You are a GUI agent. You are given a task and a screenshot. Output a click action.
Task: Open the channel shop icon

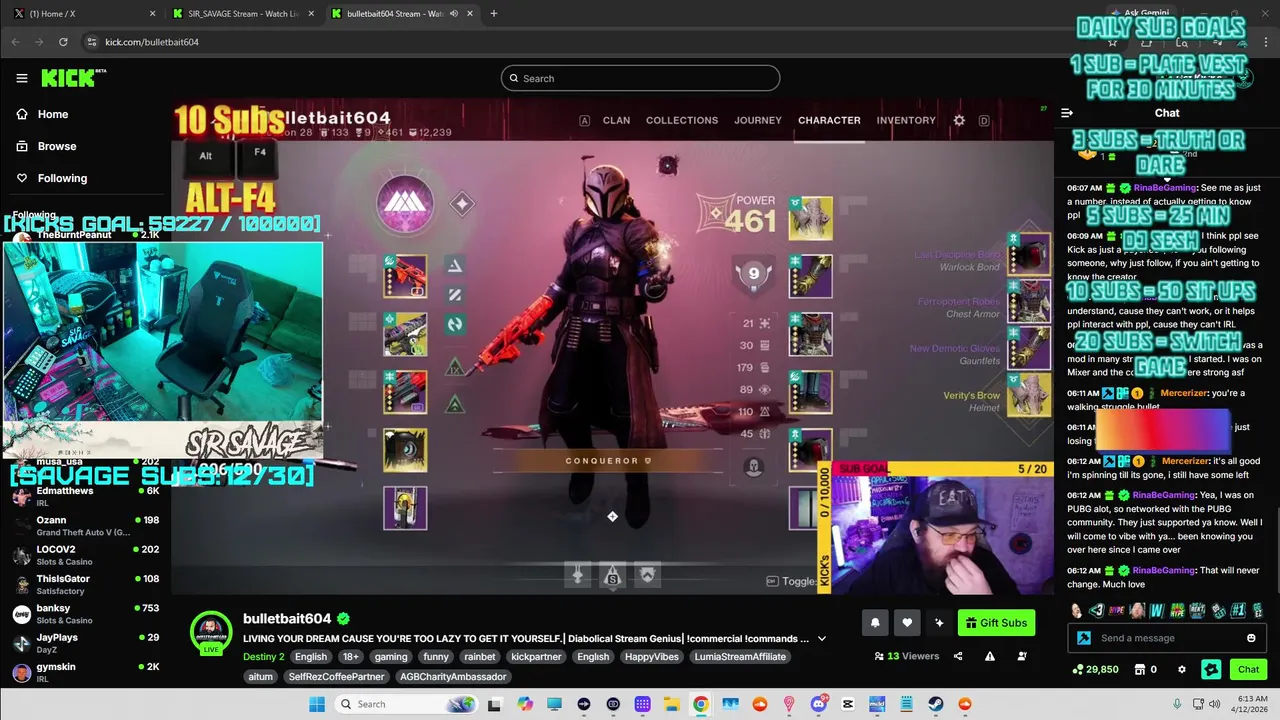click(1139, 669)
